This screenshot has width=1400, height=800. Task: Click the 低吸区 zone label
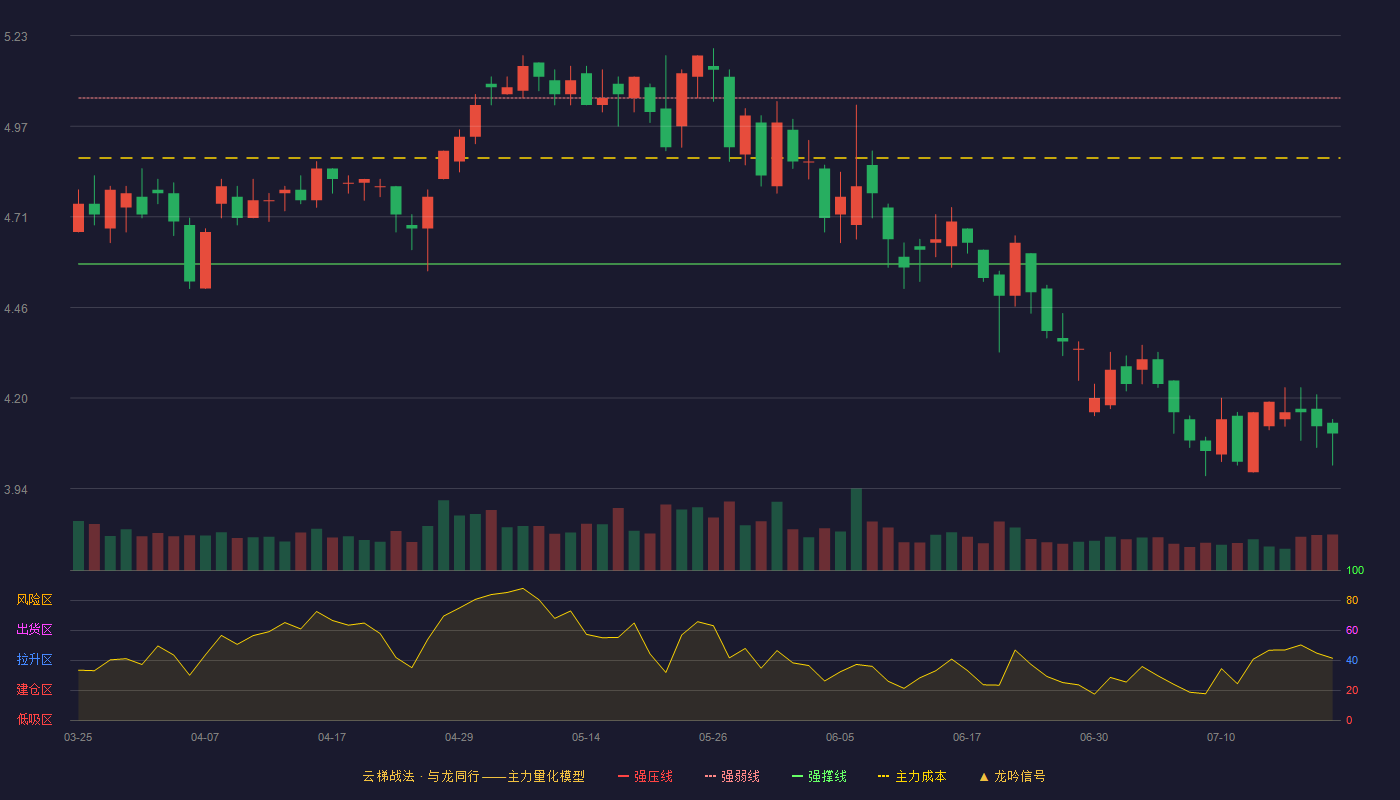tap(34, 719)
